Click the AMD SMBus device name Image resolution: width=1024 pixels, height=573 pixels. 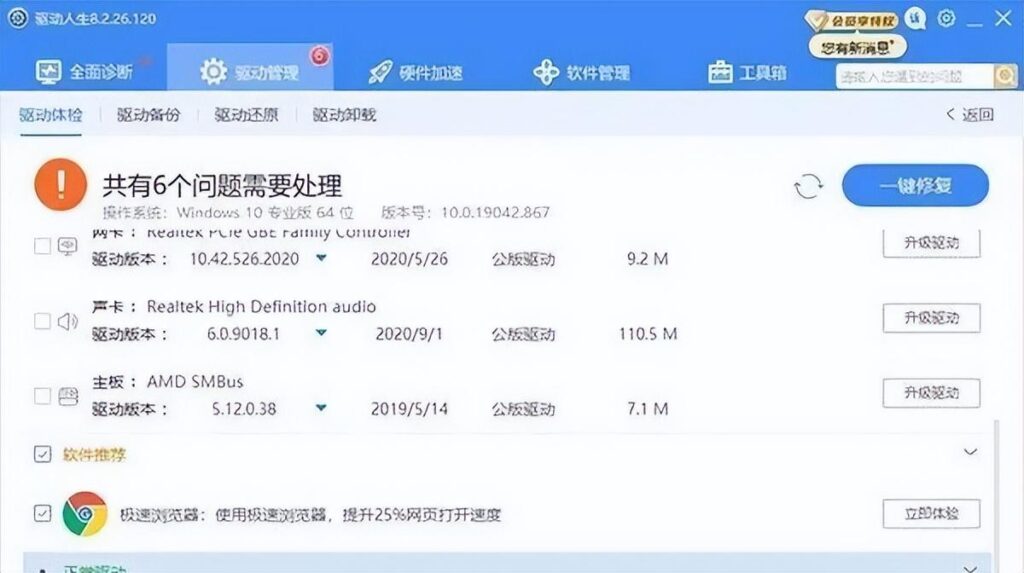click(195, 382)
